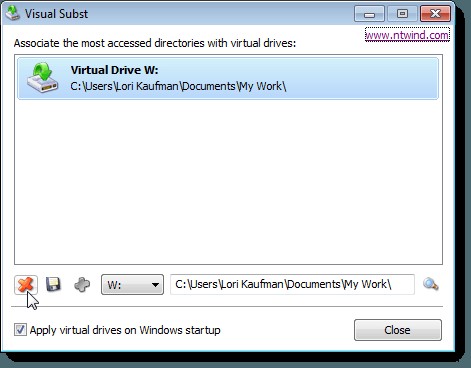The height and width of the screenshot is (368, 471).
Task: Add a new virtual drive with plus icon
Action: (82, 285)
